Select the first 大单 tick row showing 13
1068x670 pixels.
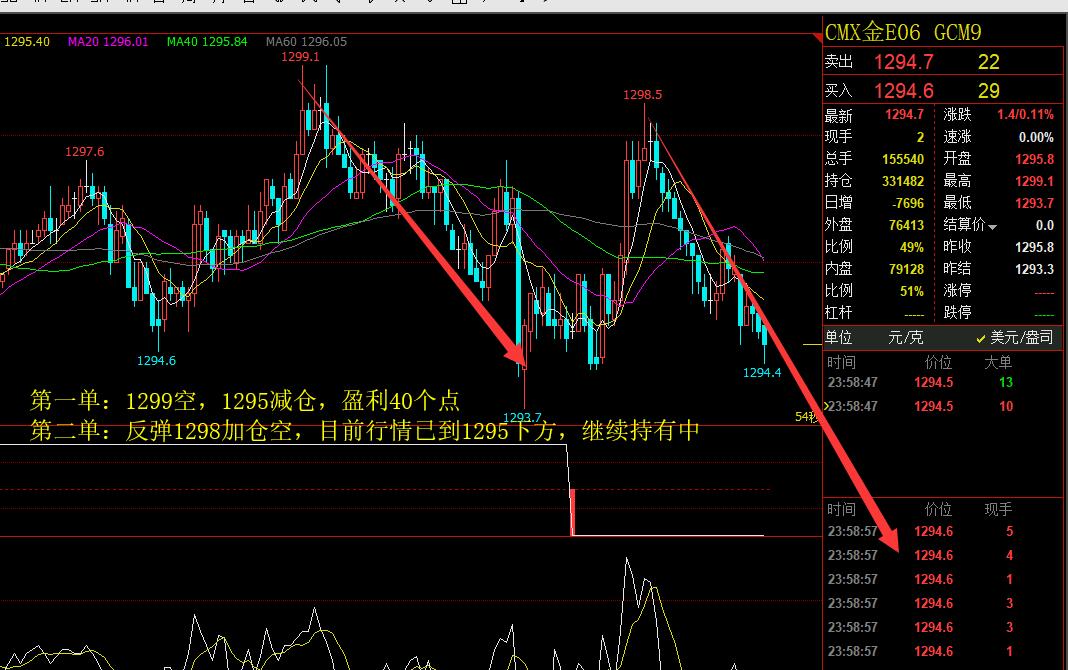(935, 382)
